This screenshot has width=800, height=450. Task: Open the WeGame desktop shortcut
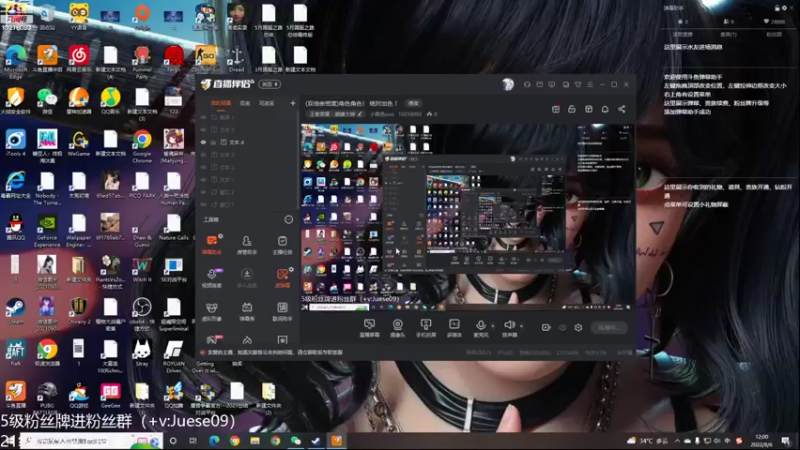pyautogui.click(x=79, y=143)
